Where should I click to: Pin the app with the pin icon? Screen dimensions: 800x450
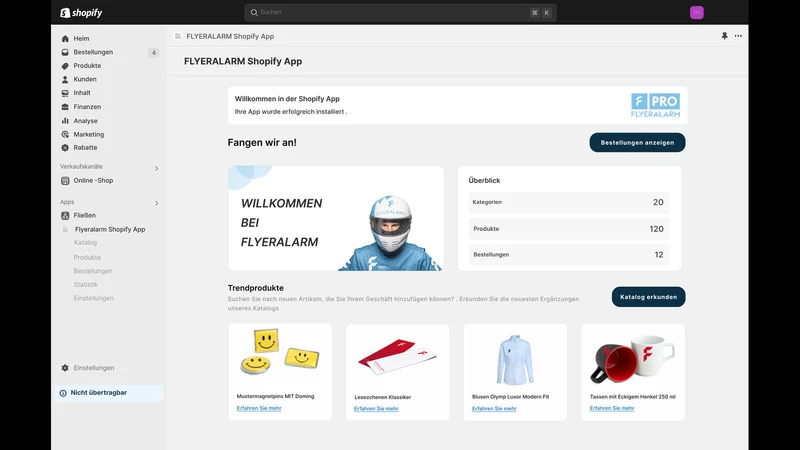pos(724,36)
